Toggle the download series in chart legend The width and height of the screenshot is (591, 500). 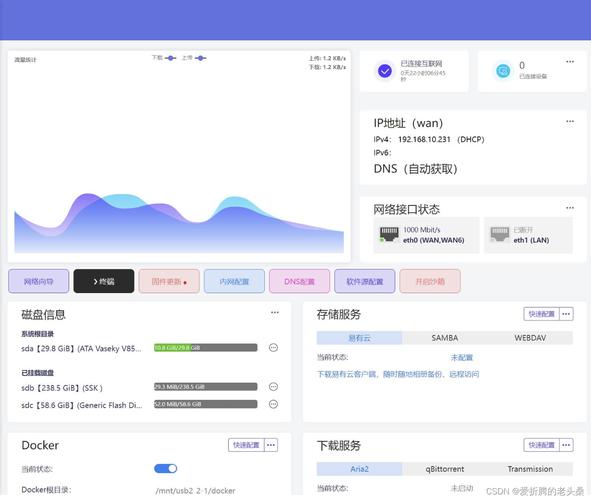tap(164, 58)
